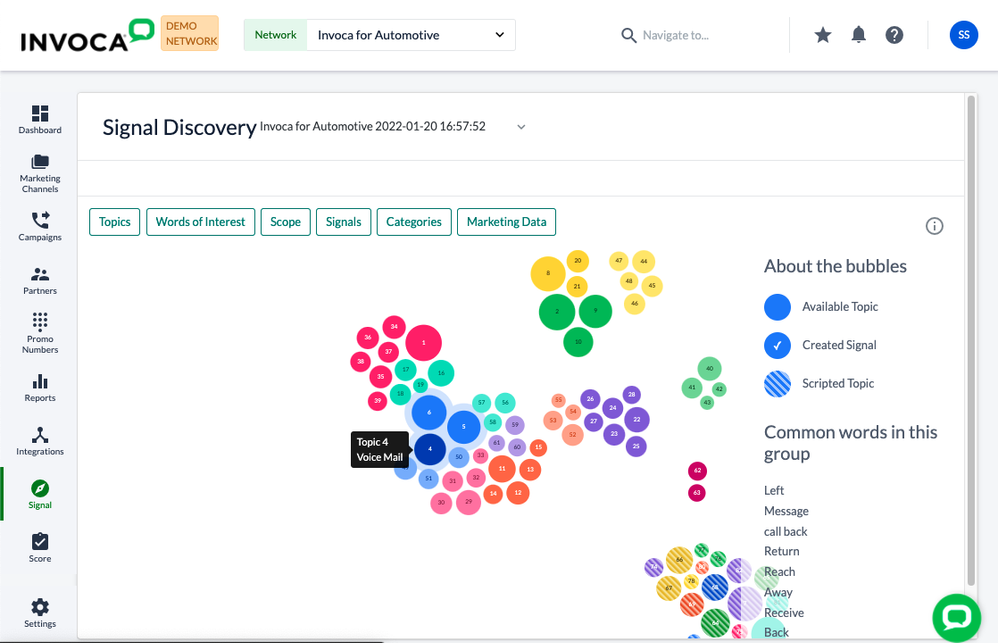
Task: Click the info icon above the legend
Action: (934, 226)
